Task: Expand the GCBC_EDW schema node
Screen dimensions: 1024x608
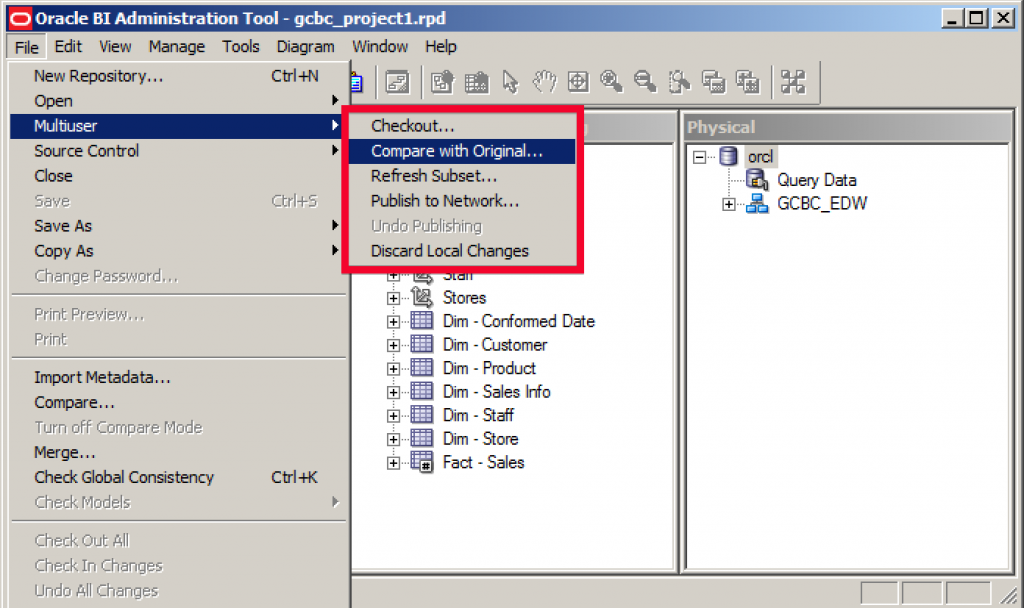Action: click(x=729, y=204)
